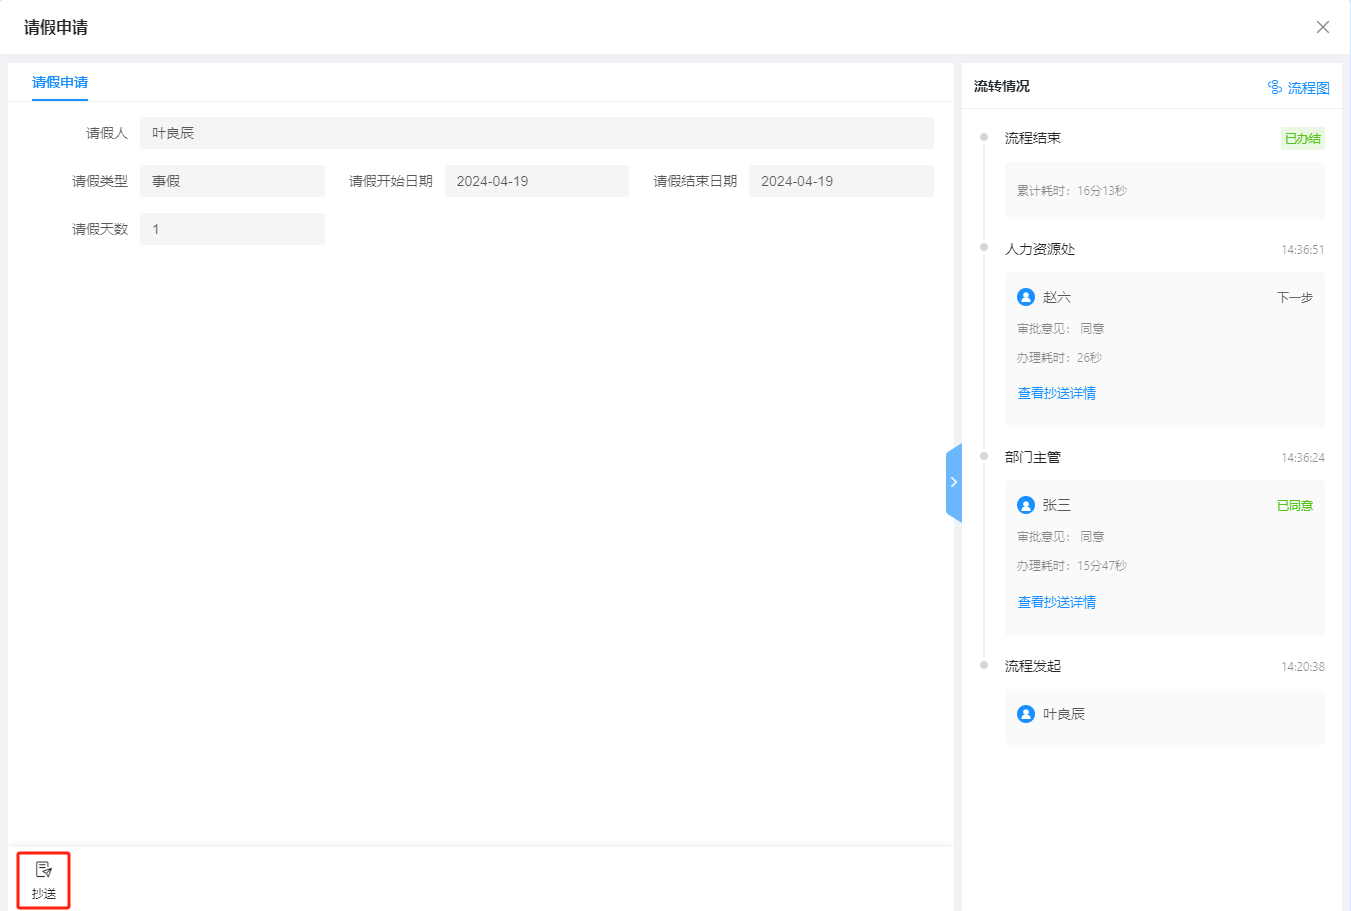Click the 已办结 status tag
1351x911 pixels.
pos(1302,139)
